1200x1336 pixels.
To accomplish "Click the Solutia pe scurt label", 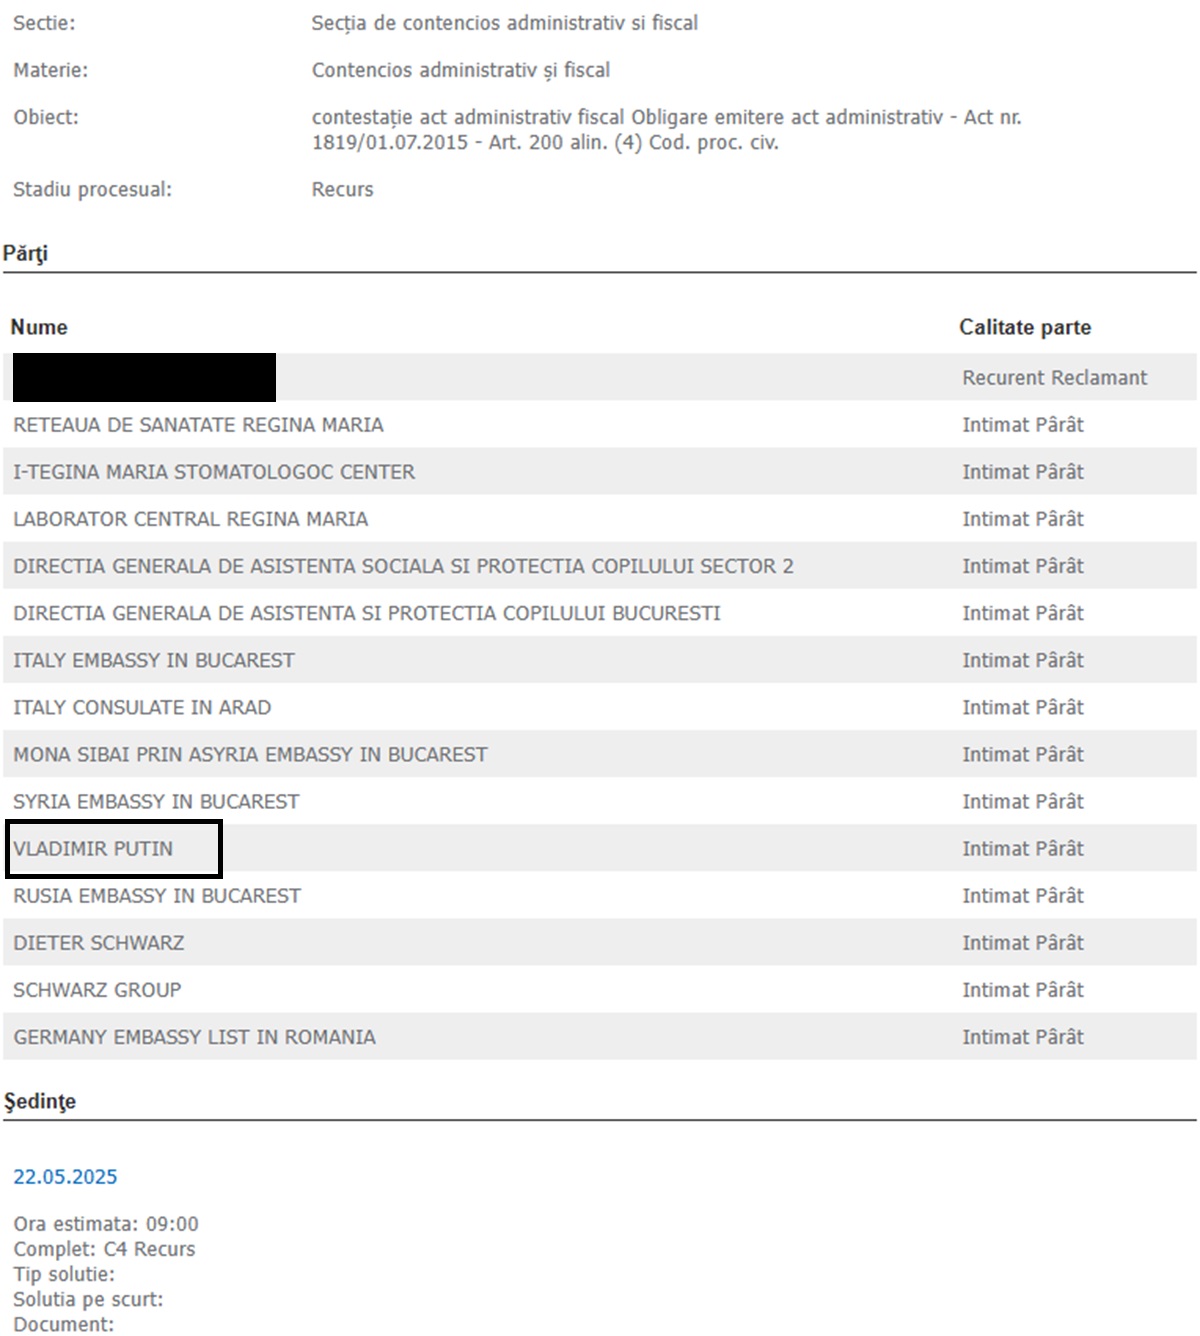I will tap(88, 1299).
